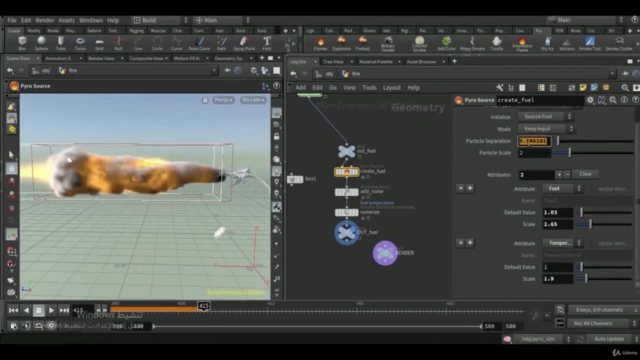Click the Explosion pyro shelf tool

click(341, 43)
